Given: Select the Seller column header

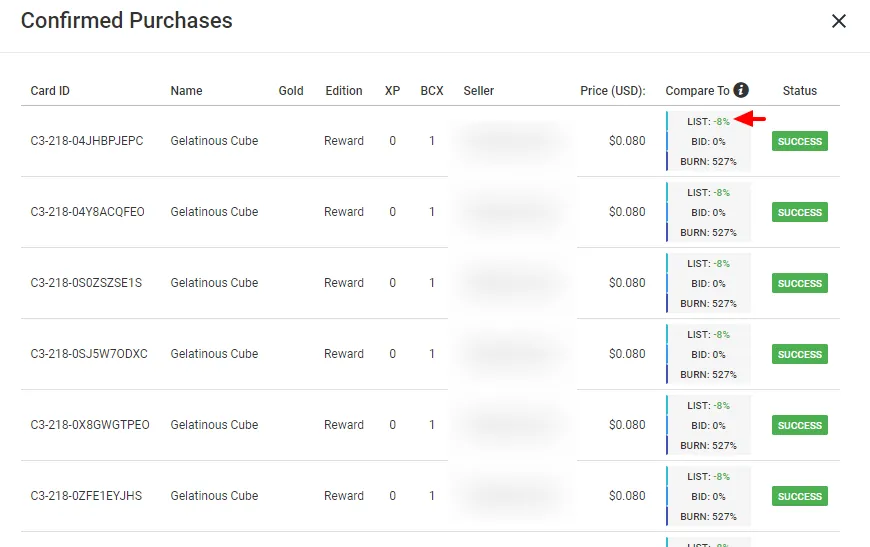Looking at the screenshot, I should click(x=478, y=90).
